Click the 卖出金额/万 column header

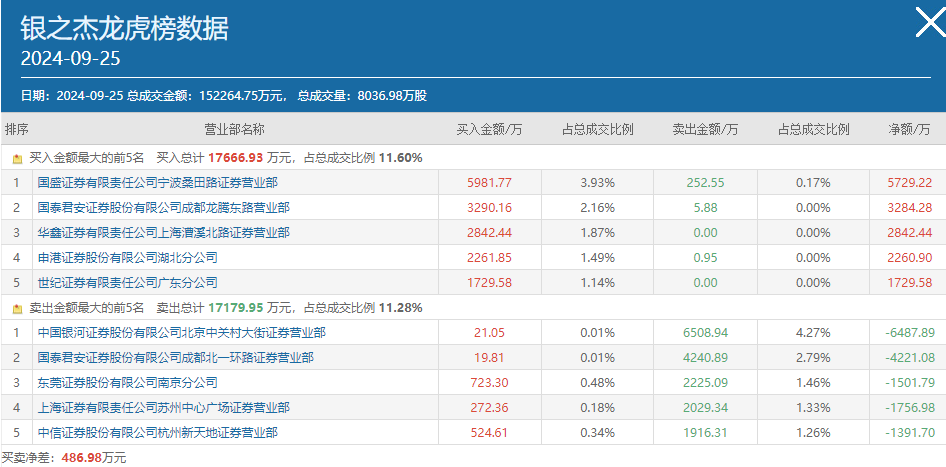(x=705, y=129)
